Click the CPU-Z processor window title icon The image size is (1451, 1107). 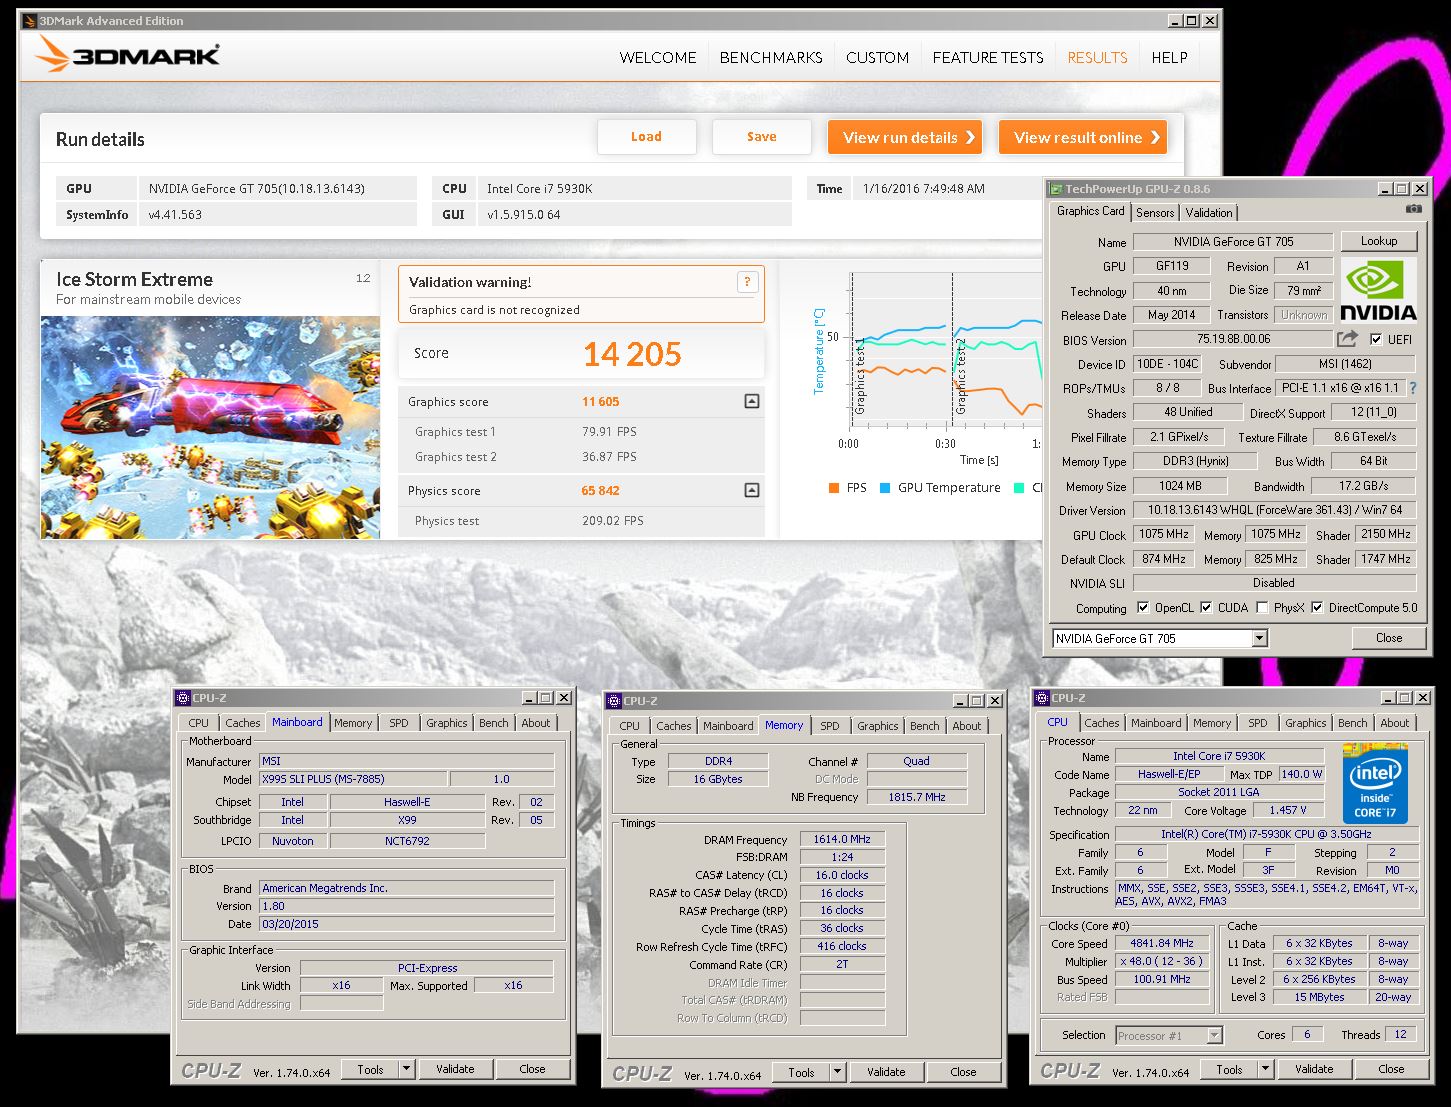(x=1041, y=698)
